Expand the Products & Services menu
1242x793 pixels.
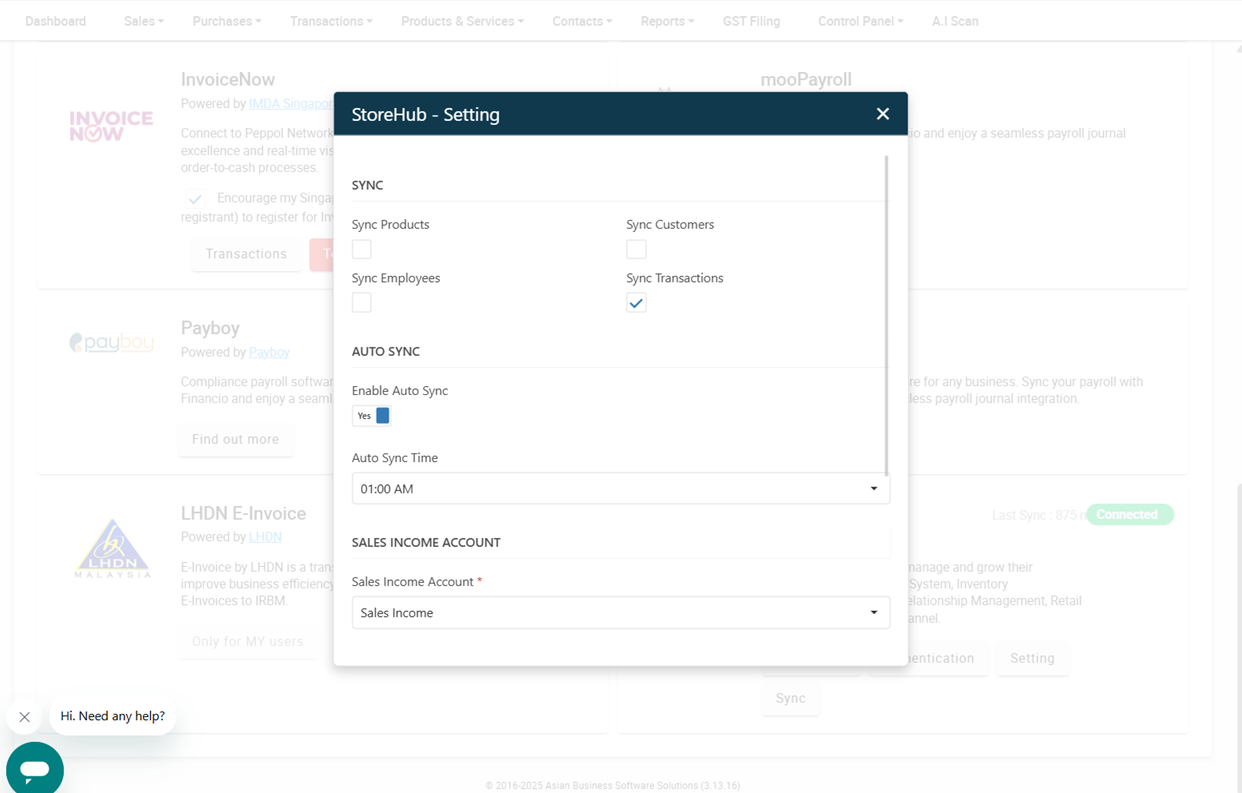(462, 21)
